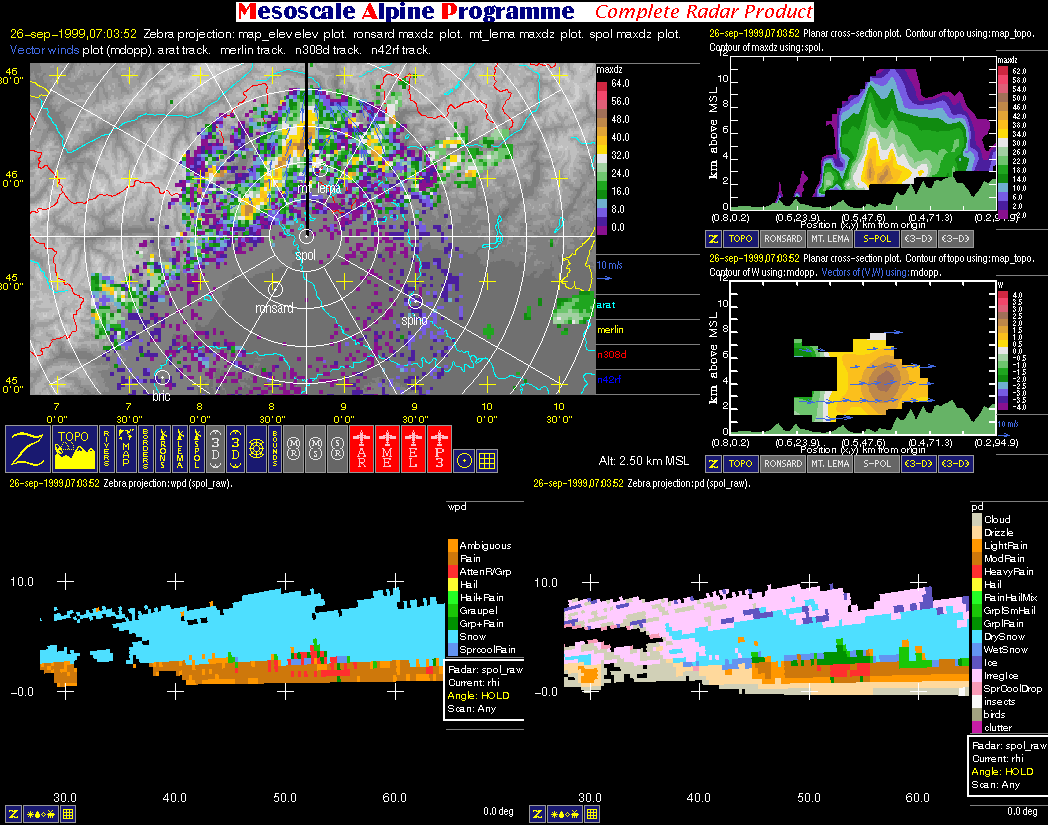The width and height of the screenshot is (1048, 825).
Task: Open second <3-D> selector under upper cross-section
Action: 952,239
